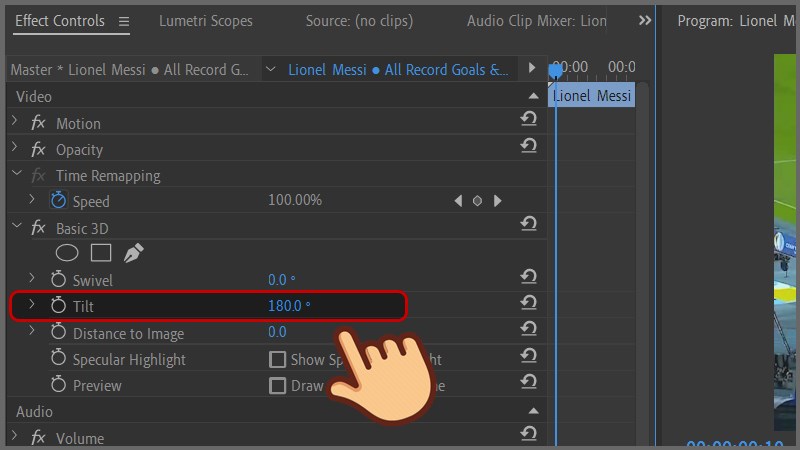Reset the Opacity effect

click(x=529, y=145)
